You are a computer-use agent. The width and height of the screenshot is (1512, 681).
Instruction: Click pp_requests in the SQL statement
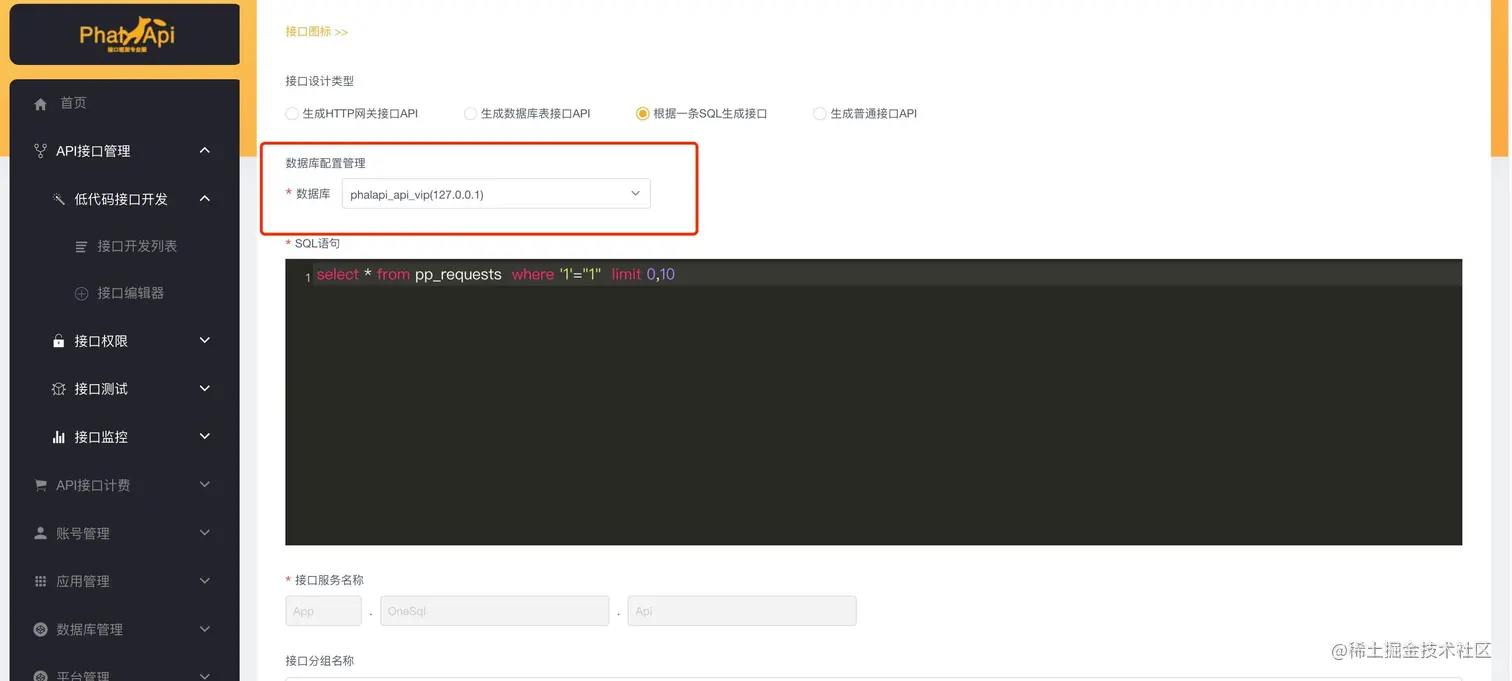coord(458,274)
